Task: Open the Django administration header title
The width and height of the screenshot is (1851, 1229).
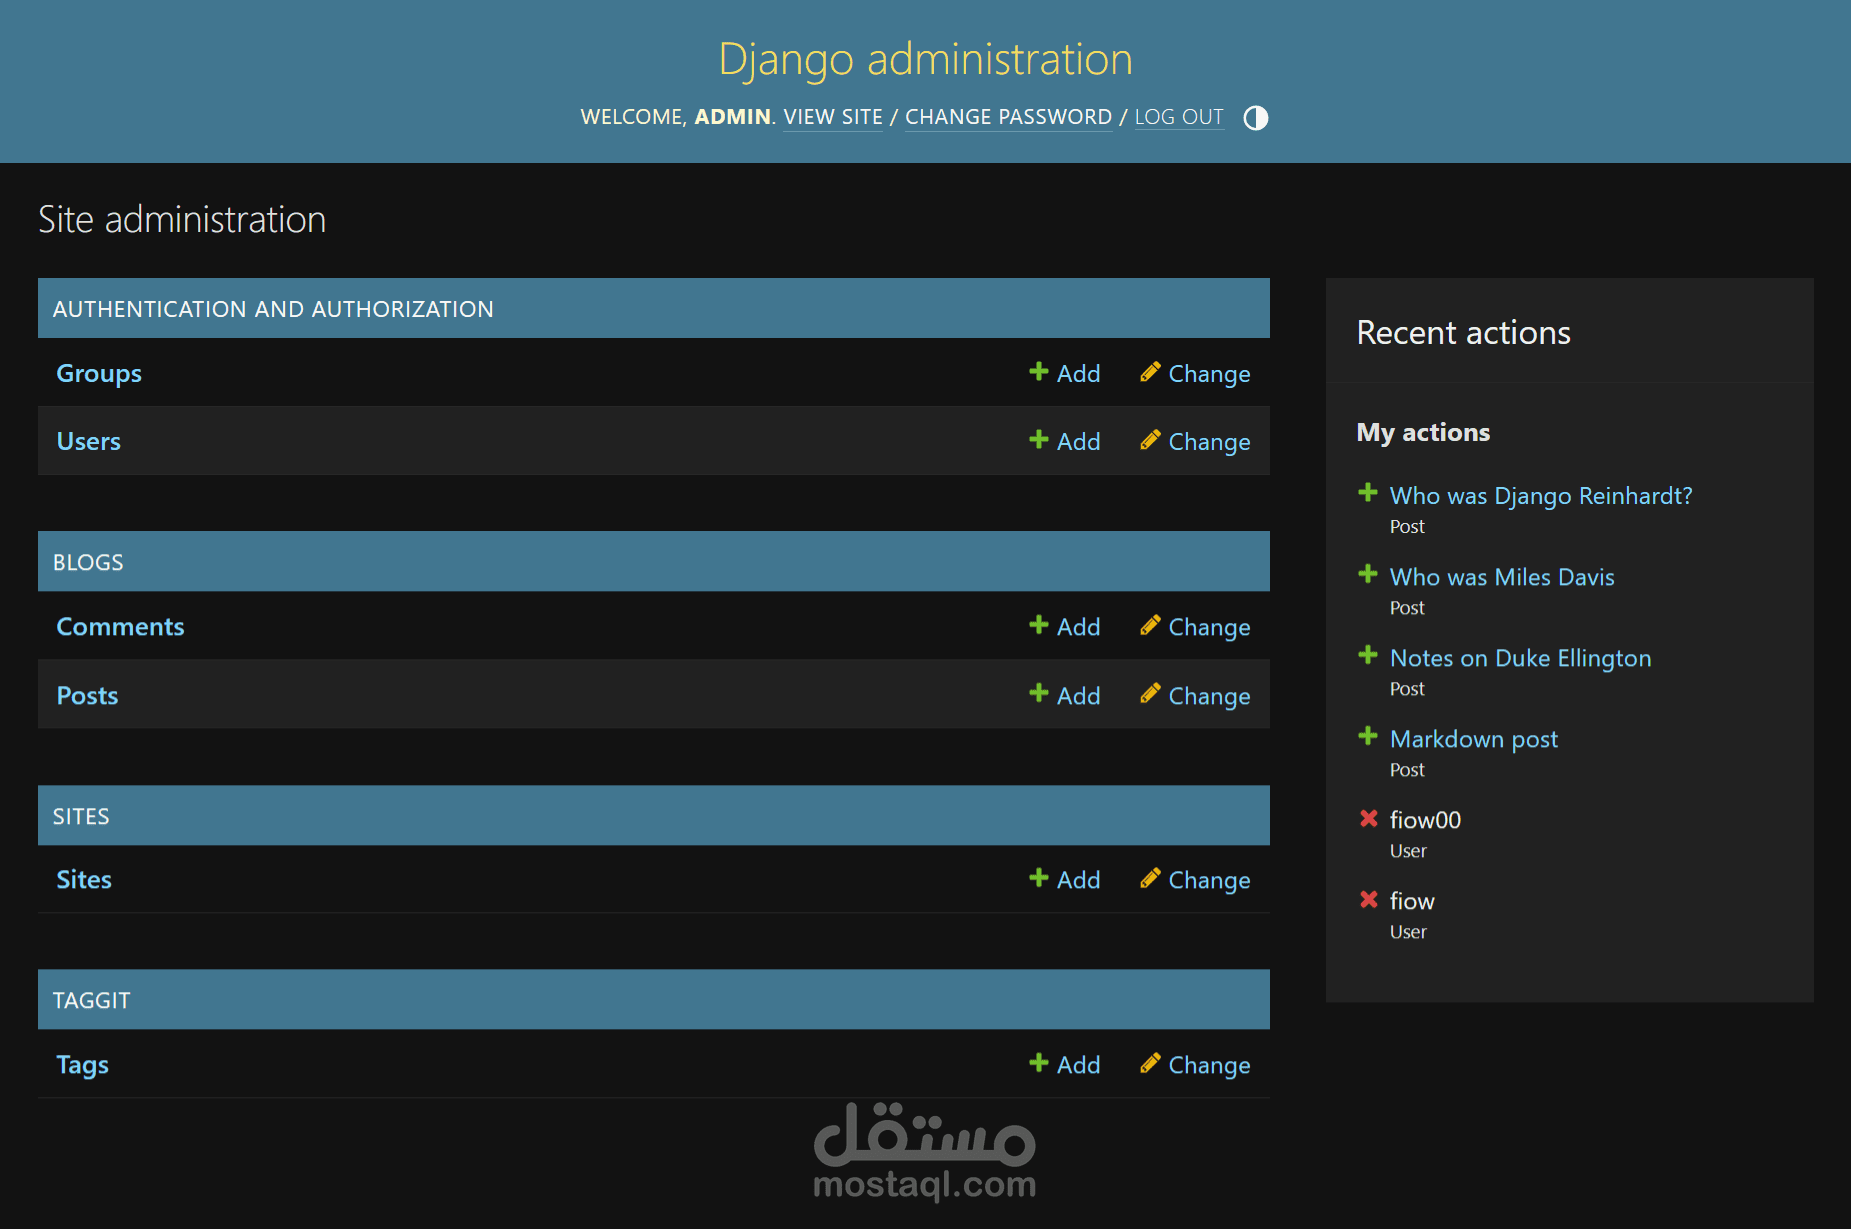Action: coord(925,59)
